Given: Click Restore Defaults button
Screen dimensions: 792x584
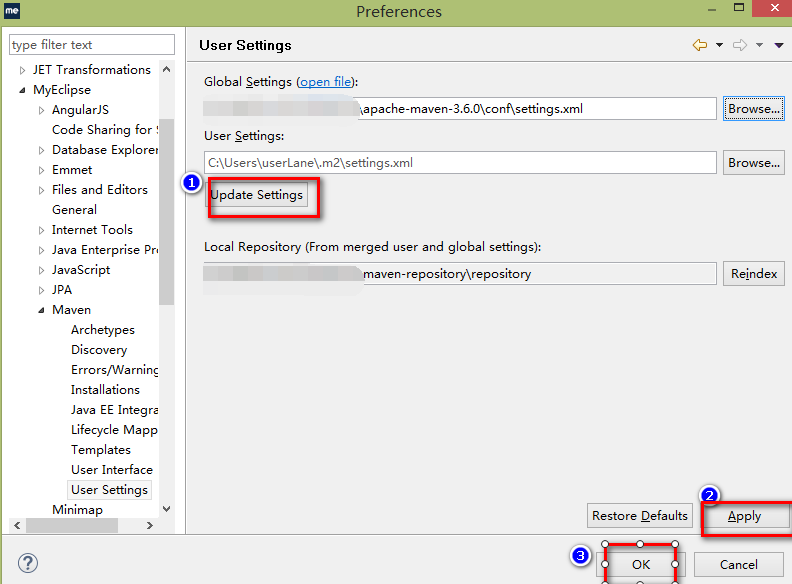Looking at the screenshot, I should pyautogui.click(x=639, y=515).
